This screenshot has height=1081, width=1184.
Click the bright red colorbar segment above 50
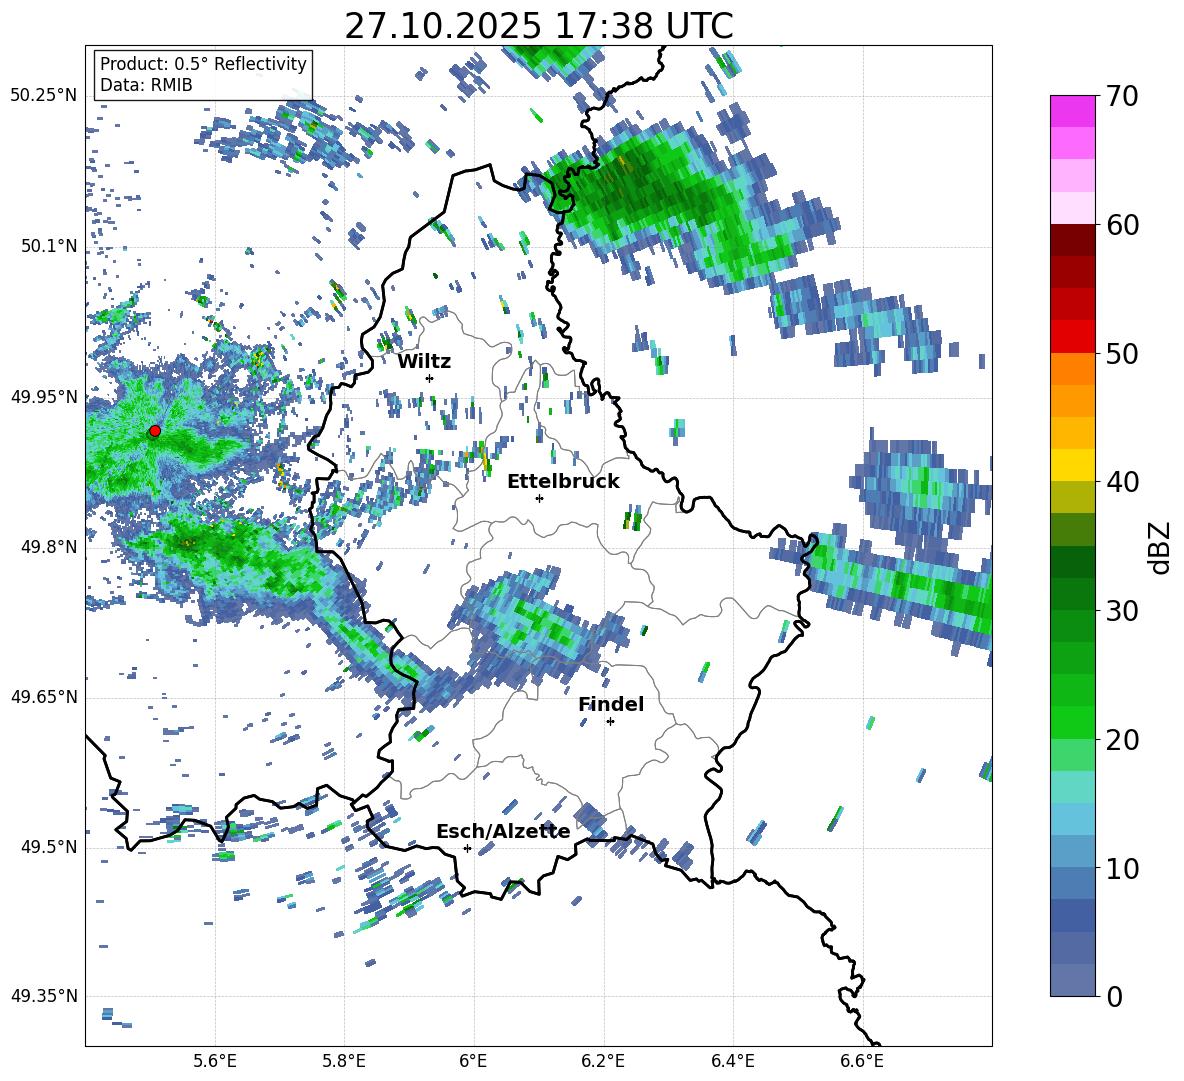1072,337
